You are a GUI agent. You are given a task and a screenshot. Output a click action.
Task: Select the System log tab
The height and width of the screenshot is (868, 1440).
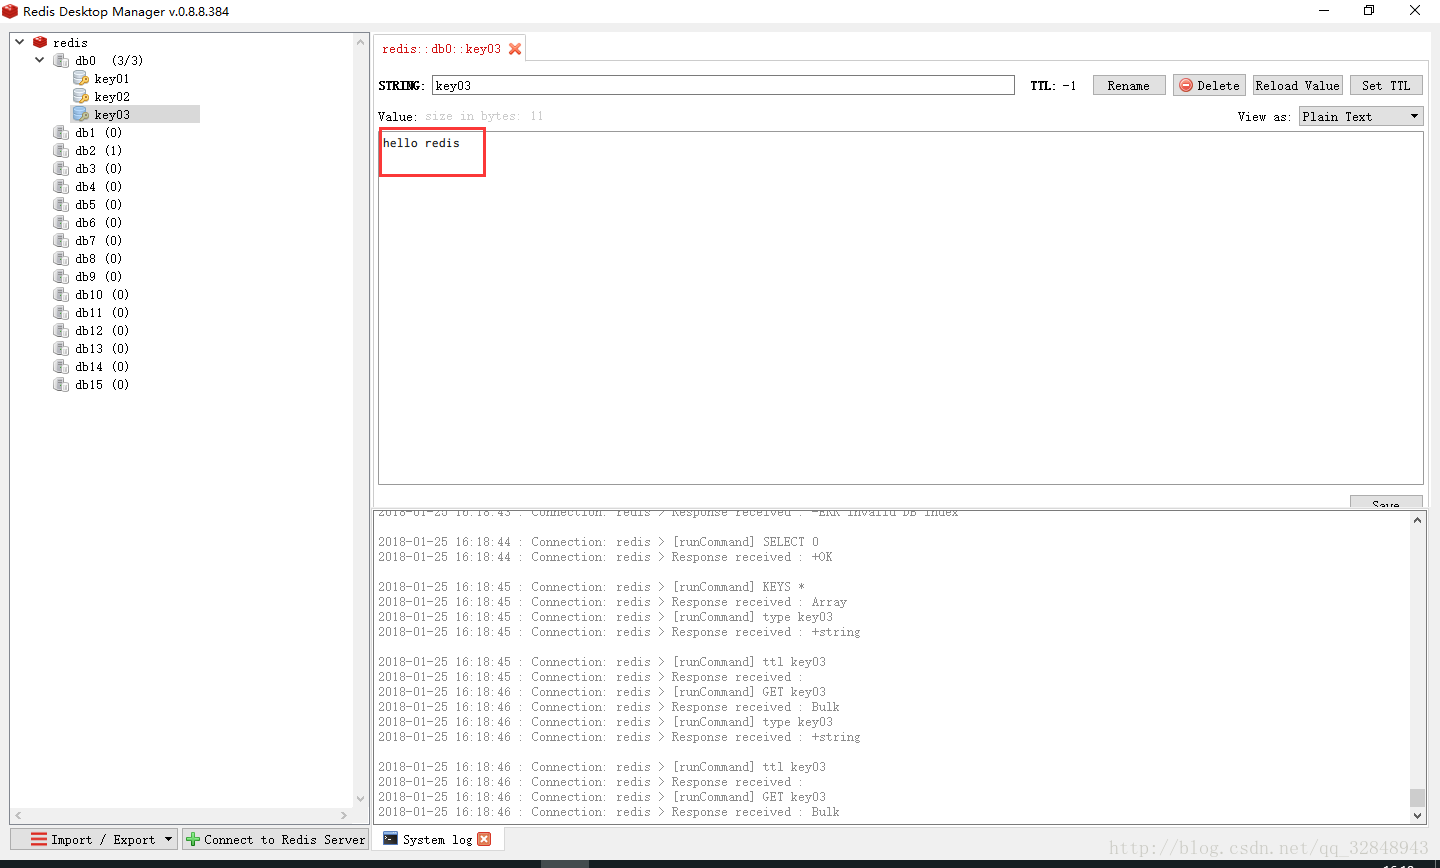click(437, 839)
